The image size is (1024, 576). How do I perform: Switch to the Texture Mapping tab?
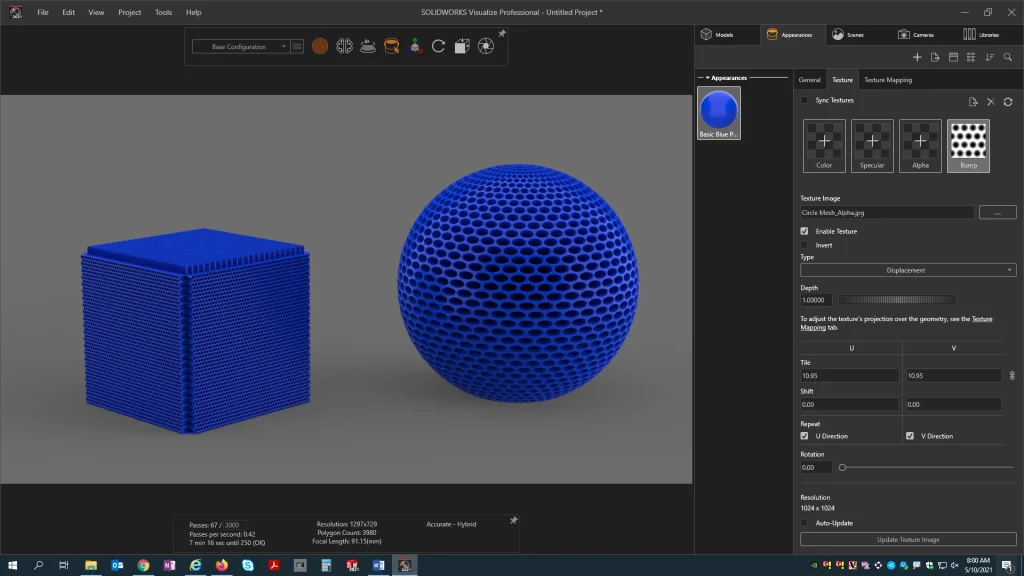pos(887,80)
